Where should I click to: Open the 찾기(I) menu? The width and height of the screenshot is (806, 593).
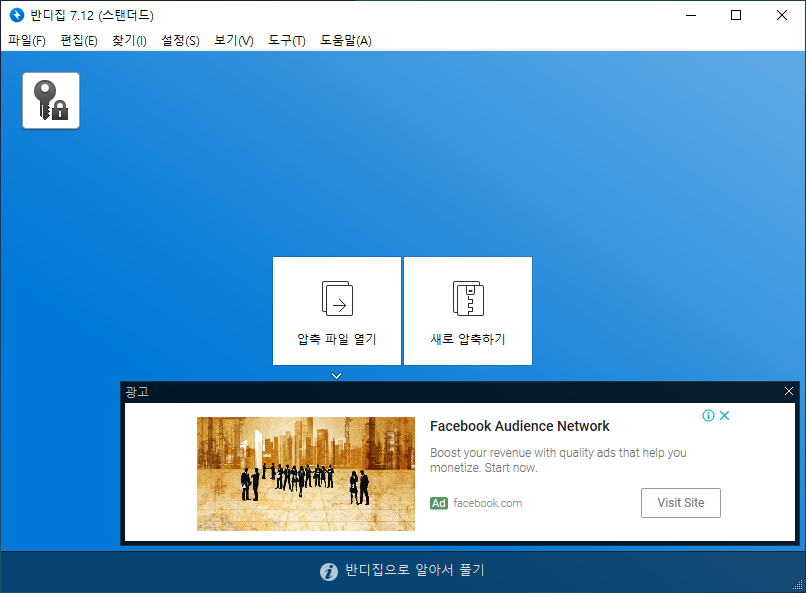(x=129, y=41)
